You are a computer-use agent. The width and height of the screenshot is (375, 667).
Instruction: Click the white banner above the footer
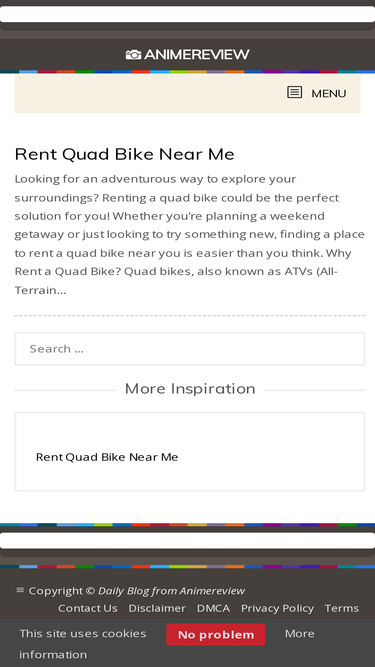tap(188, 540)
